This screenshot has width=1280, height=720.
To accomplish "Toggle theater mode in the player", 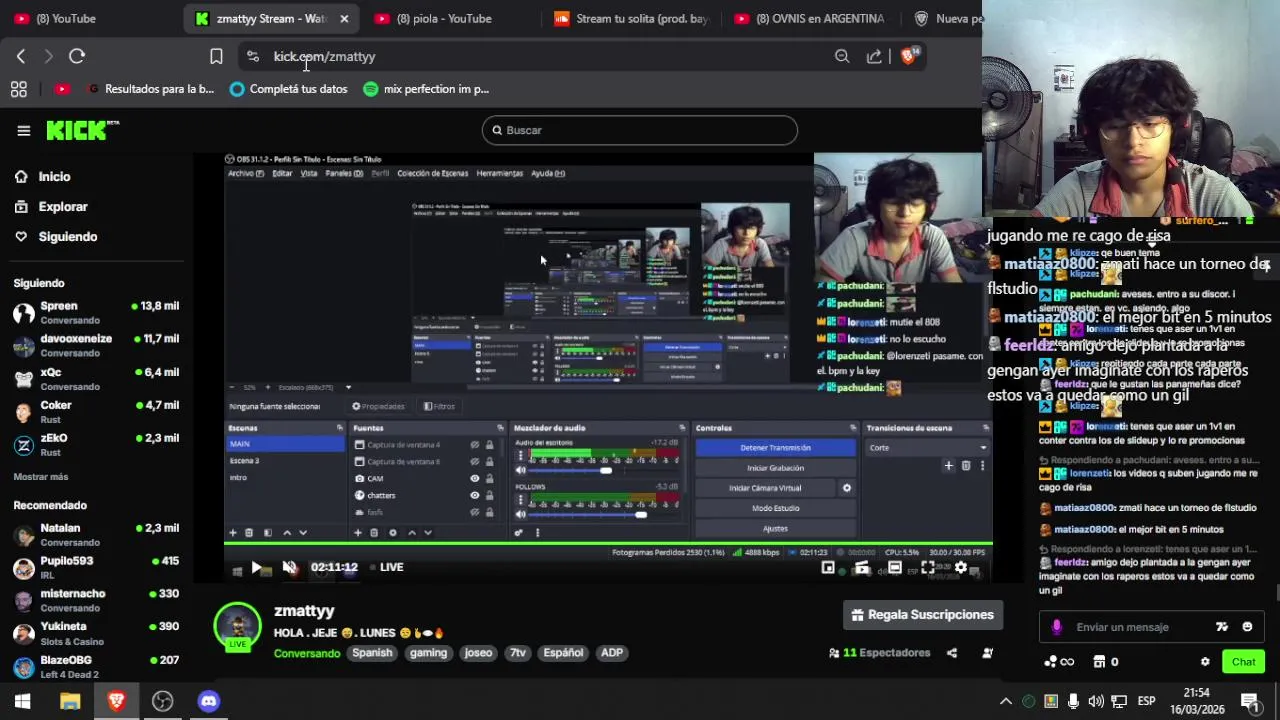I will 895,567.
